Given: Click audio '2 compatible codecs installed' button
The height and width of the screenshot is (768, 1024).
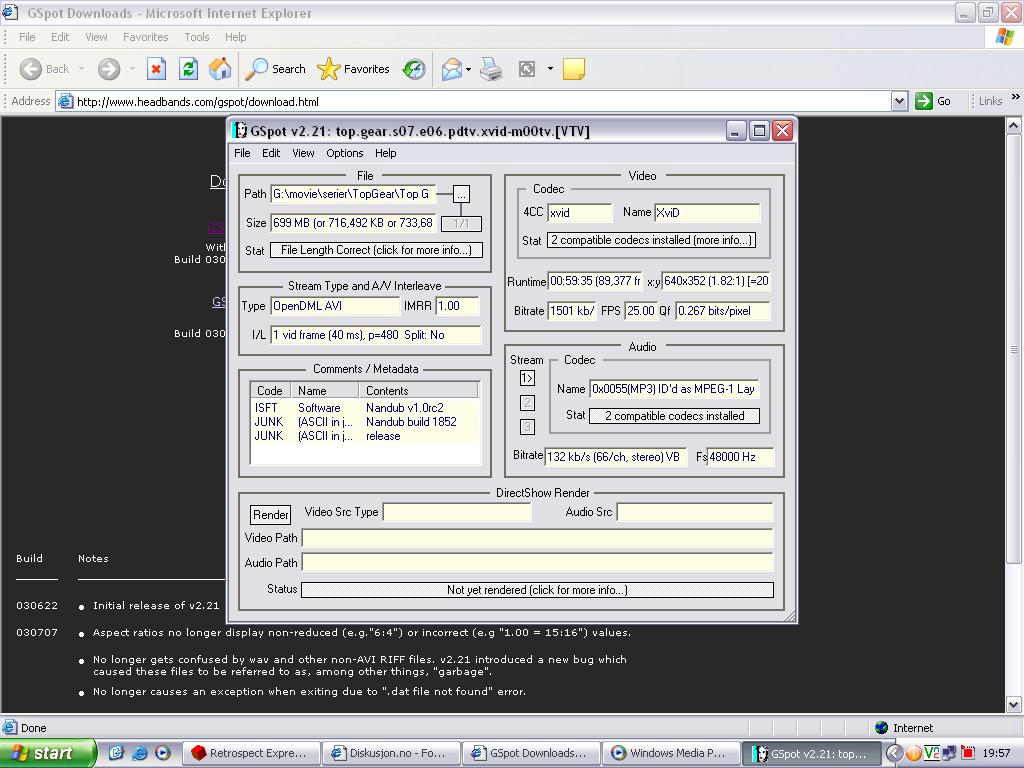Looking at the screenshot, I should [x=674, y=416].
